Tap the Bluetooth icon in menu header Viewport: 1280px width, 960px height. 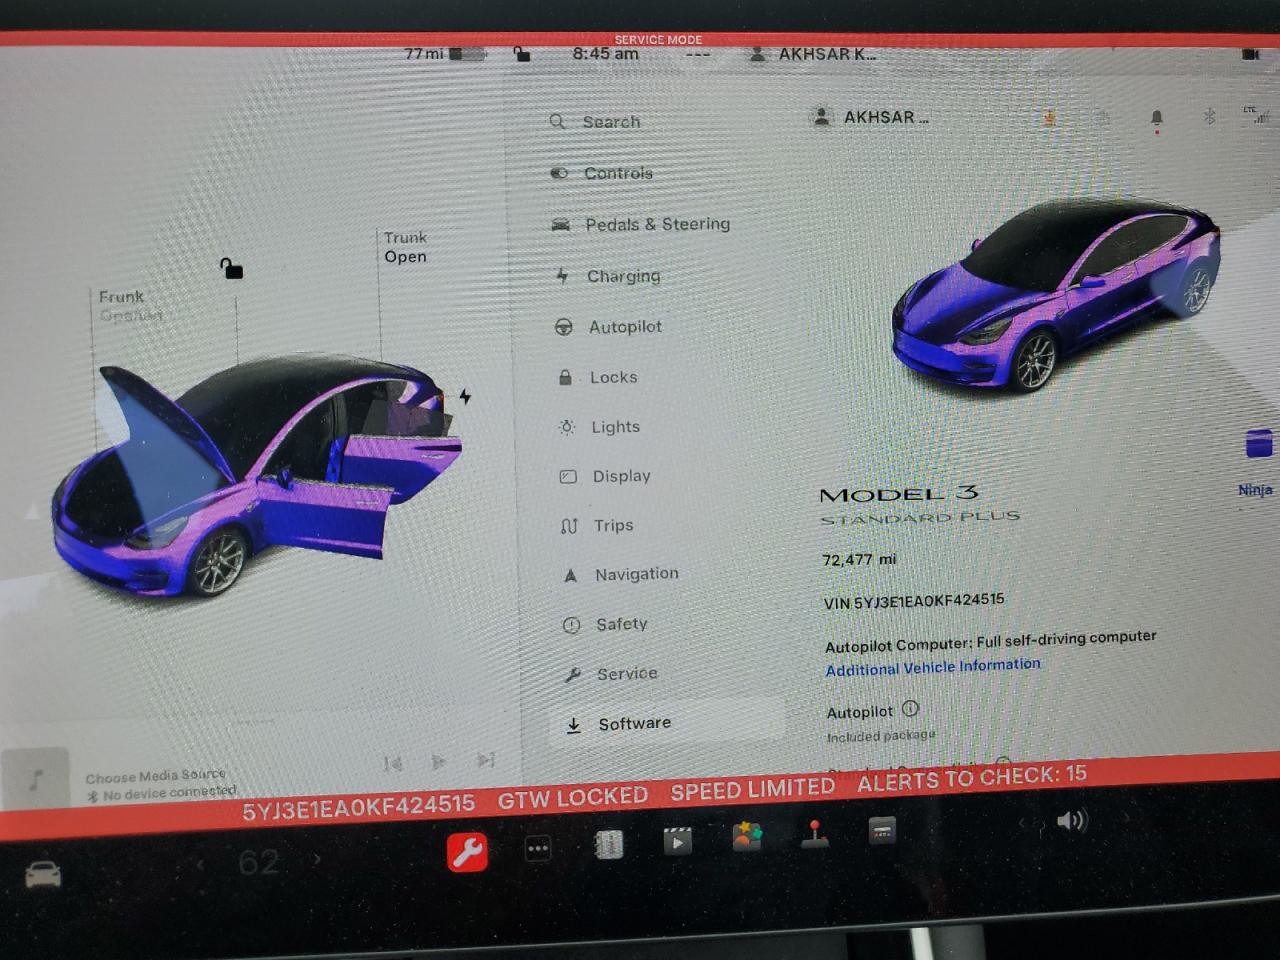pos(1208,117)
